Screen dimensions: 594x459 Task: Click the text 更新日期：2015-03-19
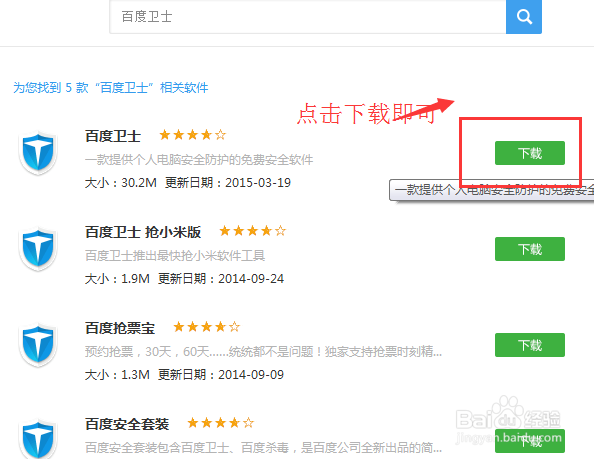click(x=228, y=183)
